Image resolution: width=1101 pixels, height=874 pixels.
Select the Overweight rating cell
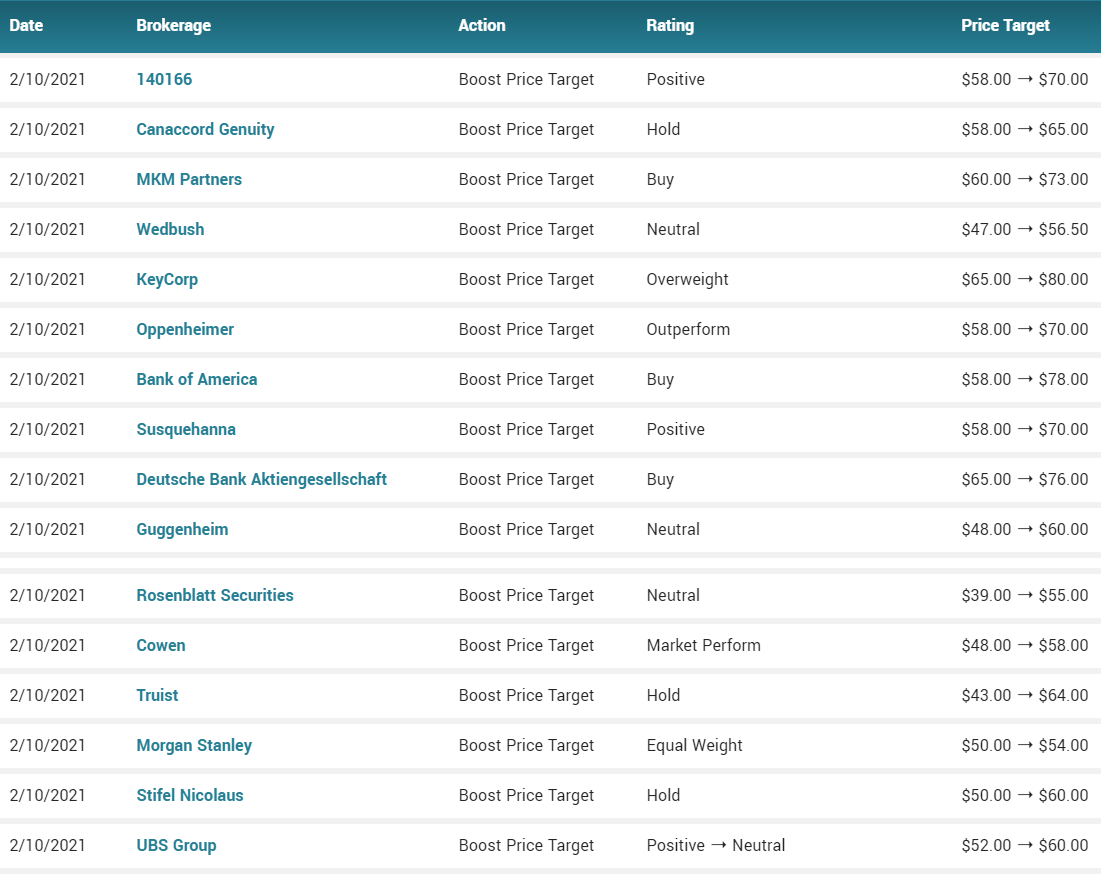(x=687, y=279)
